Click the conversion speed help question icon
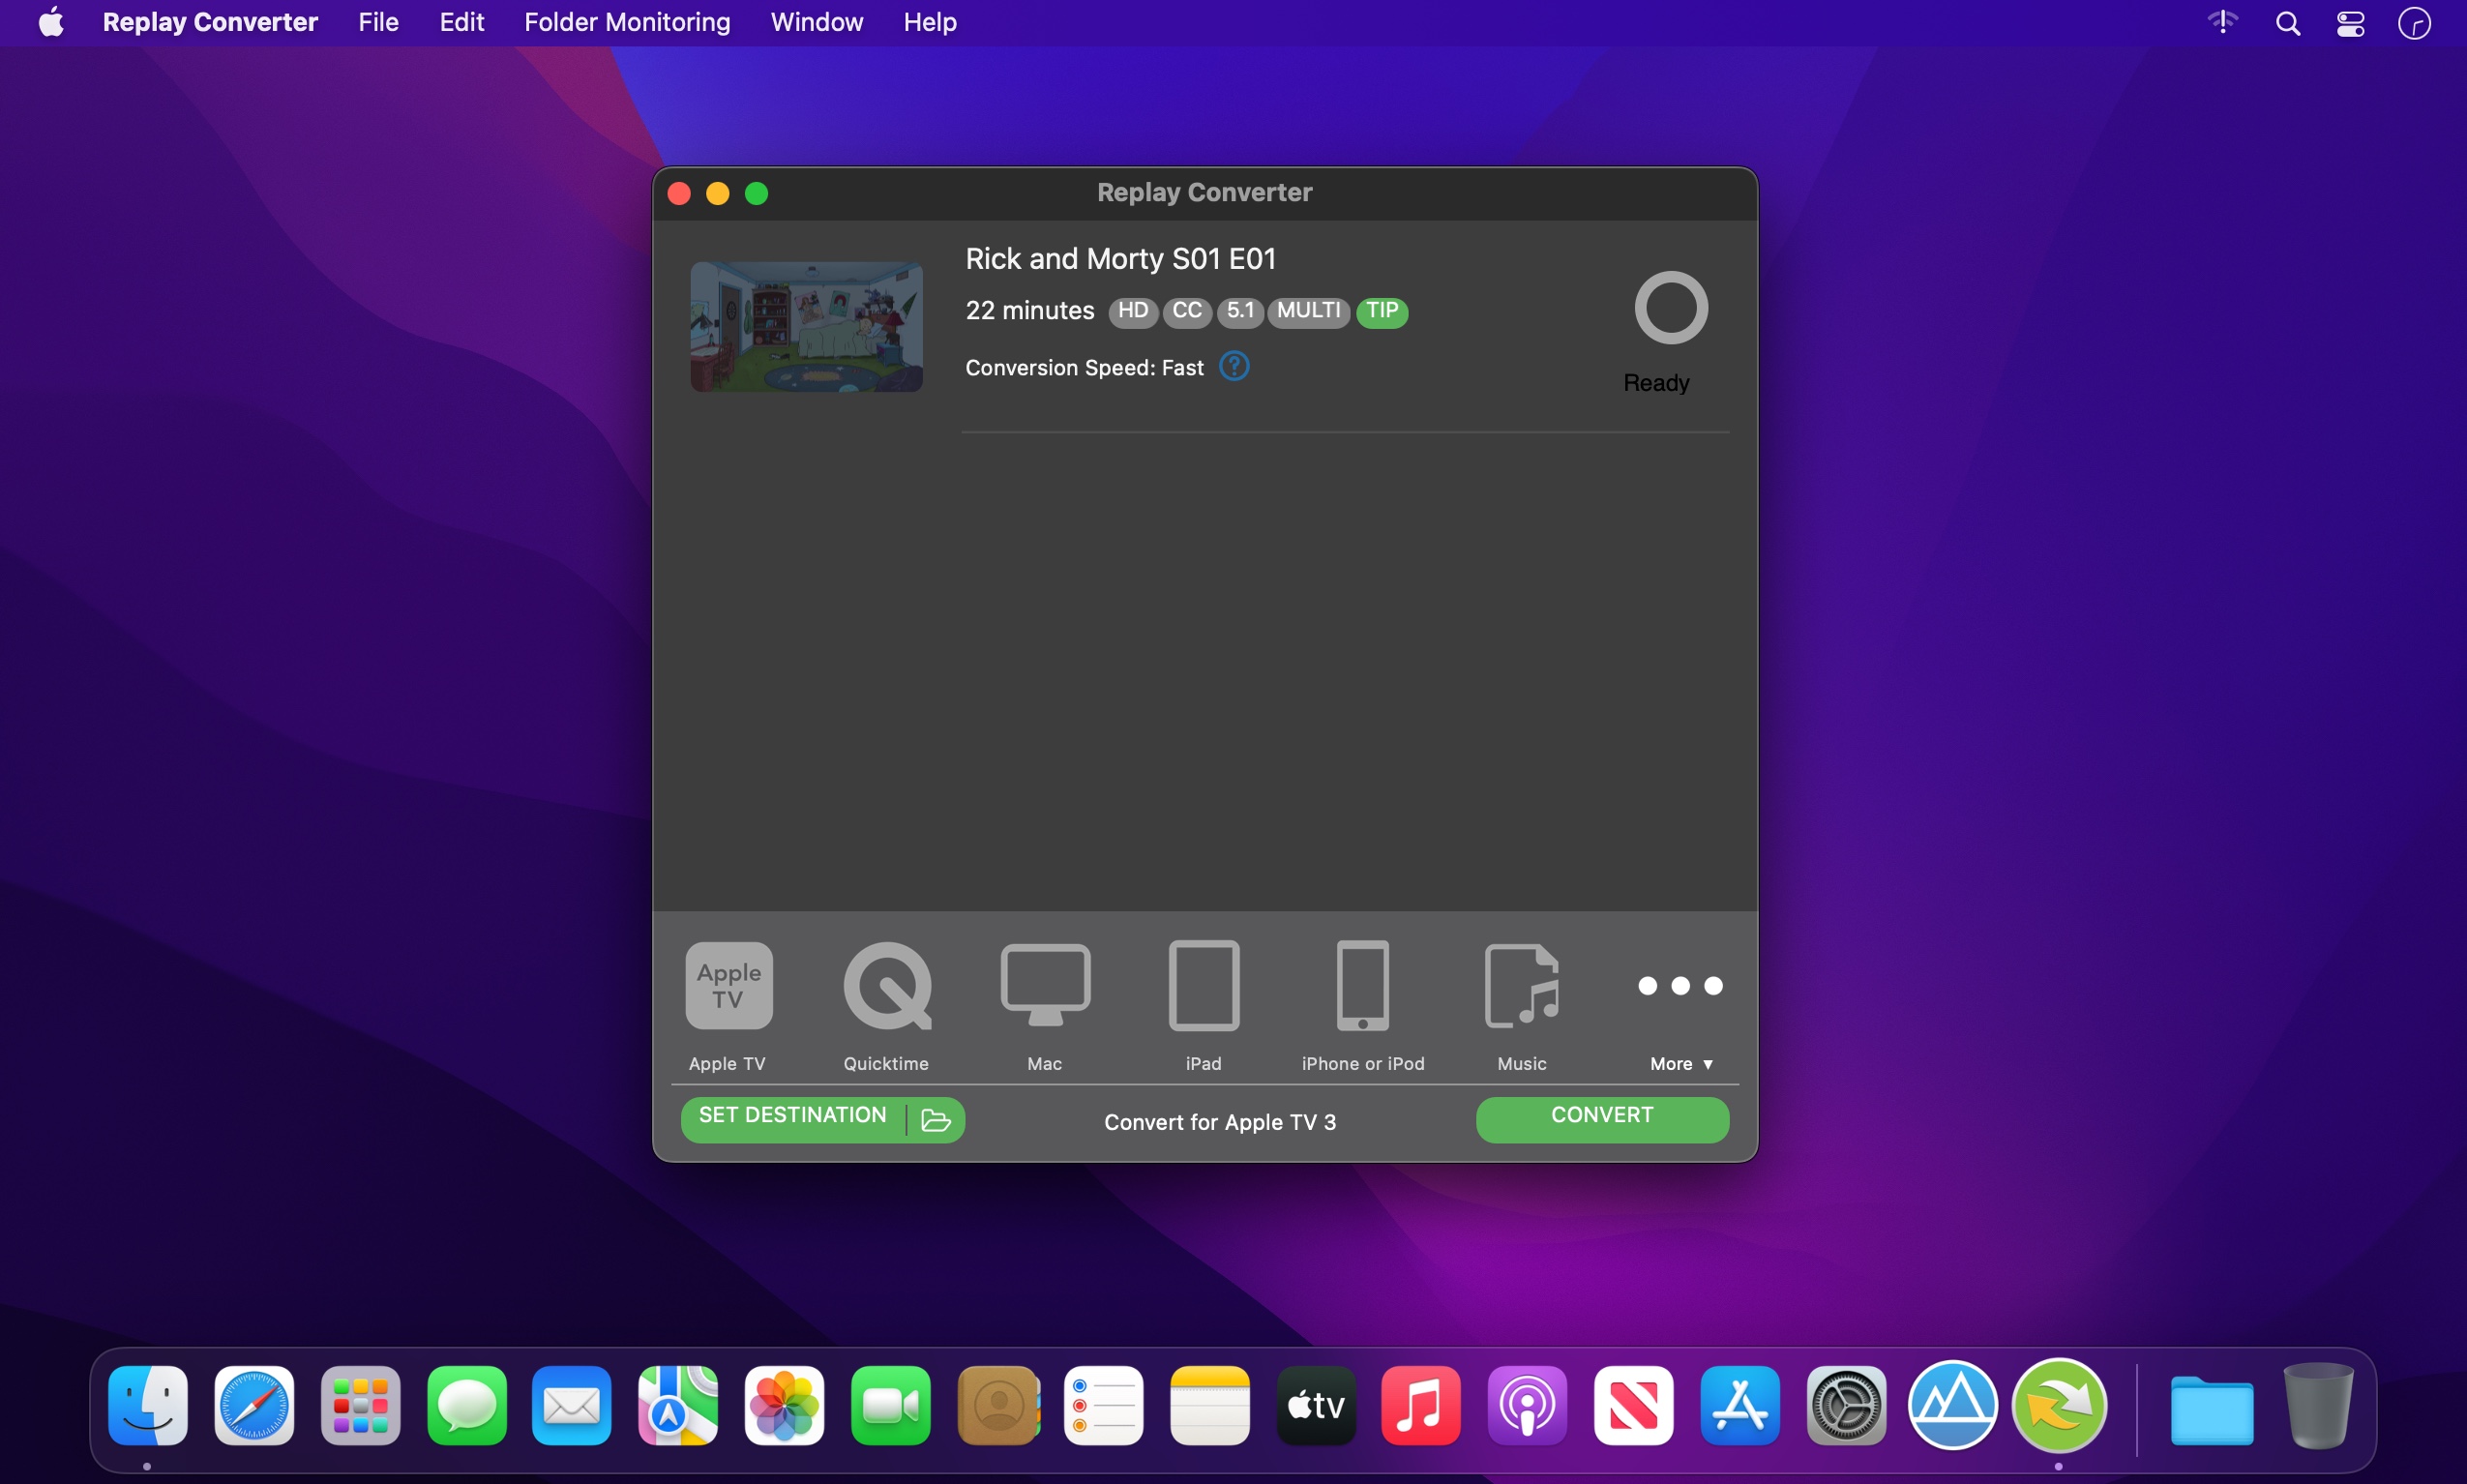2467x1484 pixels. click(1234, 367)
